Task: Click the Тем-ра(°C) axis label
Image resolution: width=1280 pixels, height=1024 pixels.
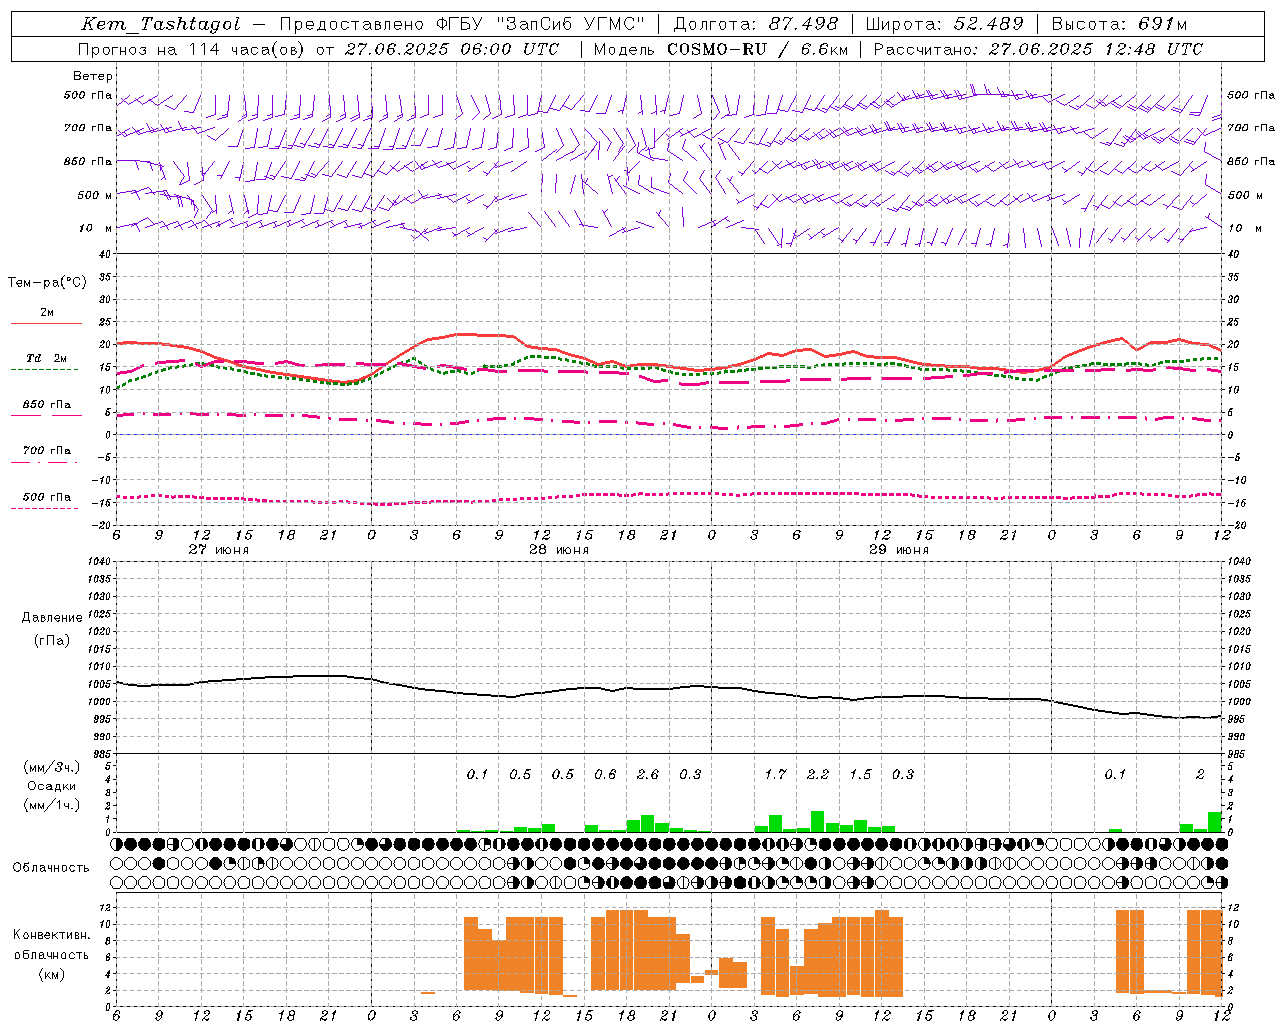Action: pyautogui.click(x=47, y=283)
